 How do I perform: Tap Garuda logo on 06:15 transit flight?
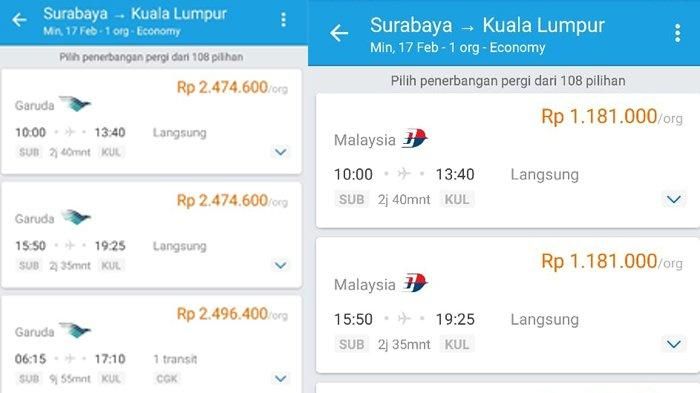75,330
